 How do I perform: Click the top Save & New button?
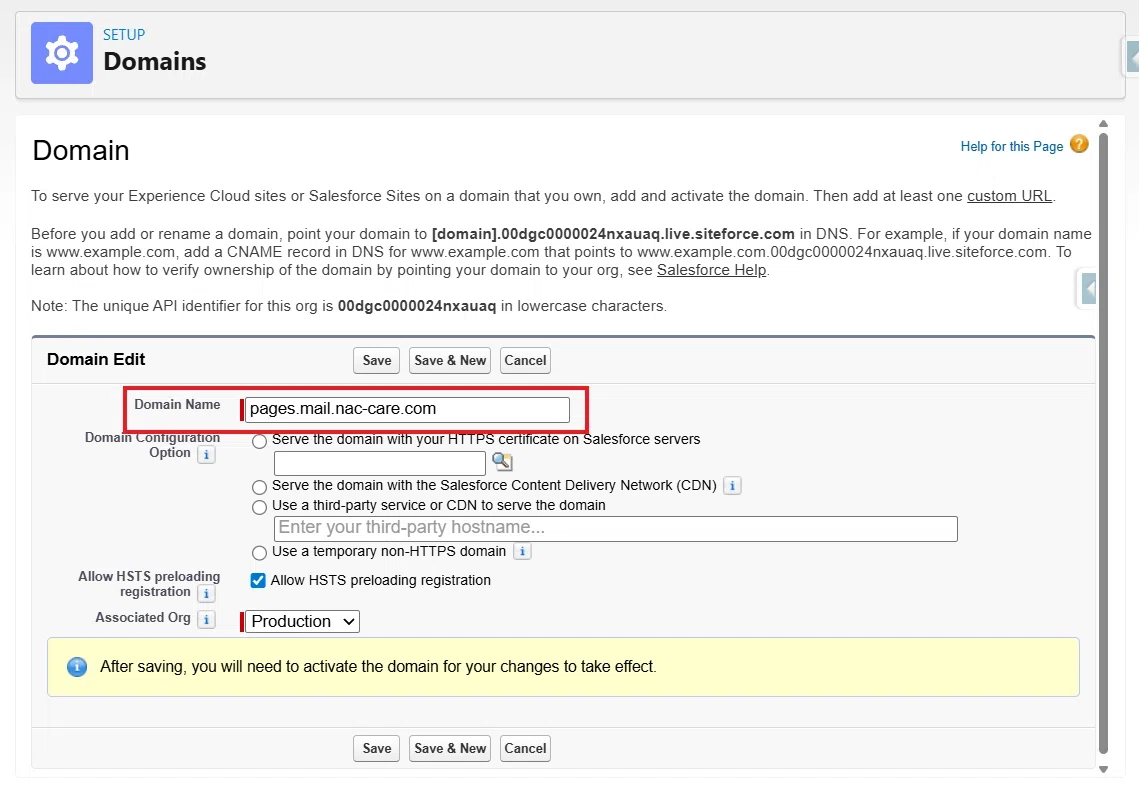[x=450, y=361]
